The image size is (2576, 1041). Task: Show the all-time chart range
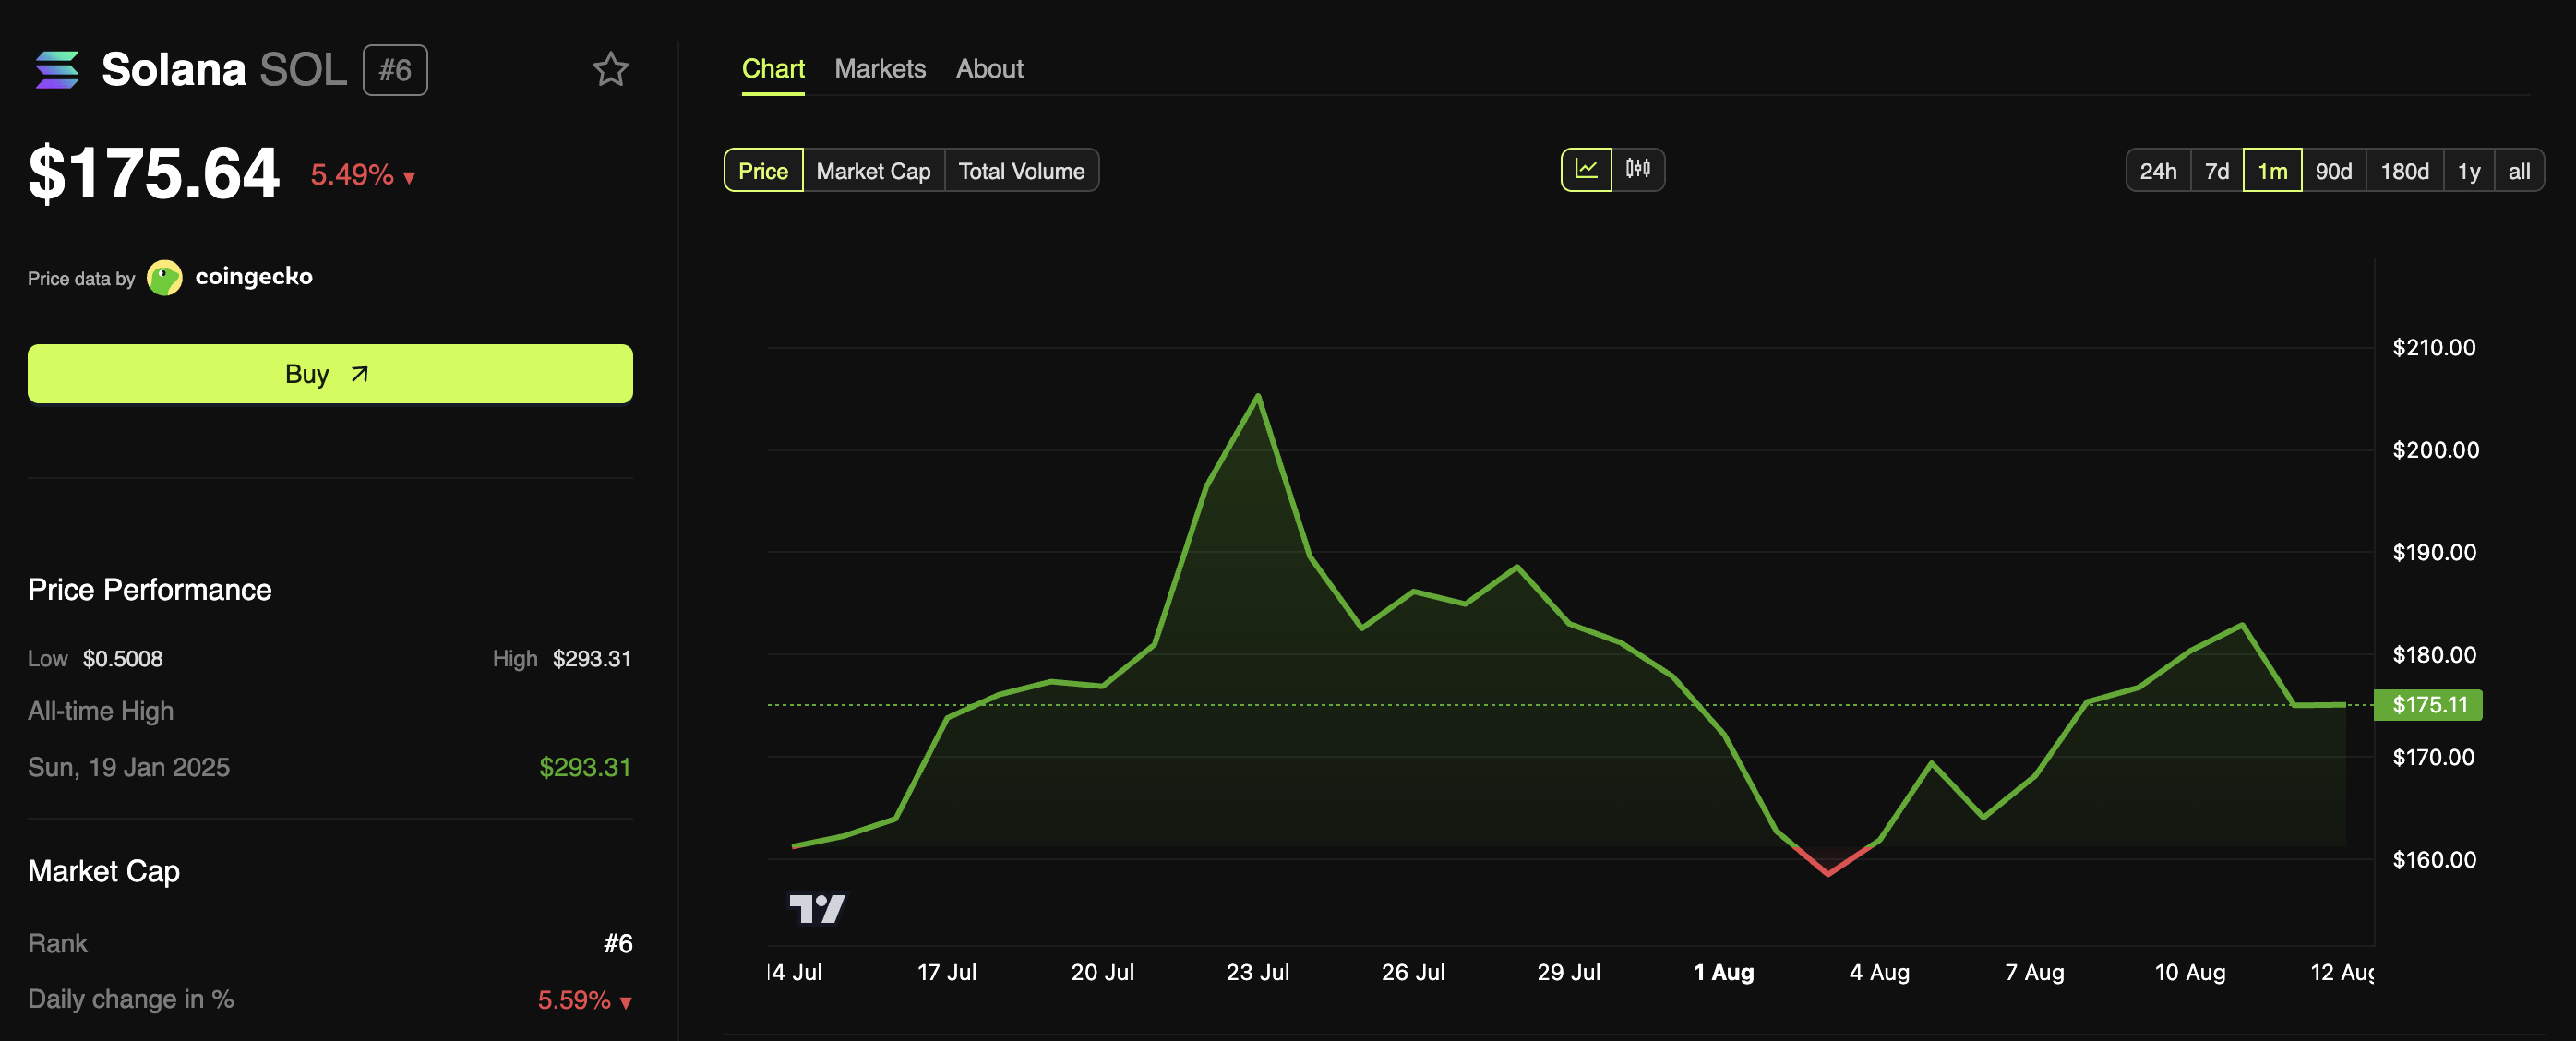[2518, 171]
